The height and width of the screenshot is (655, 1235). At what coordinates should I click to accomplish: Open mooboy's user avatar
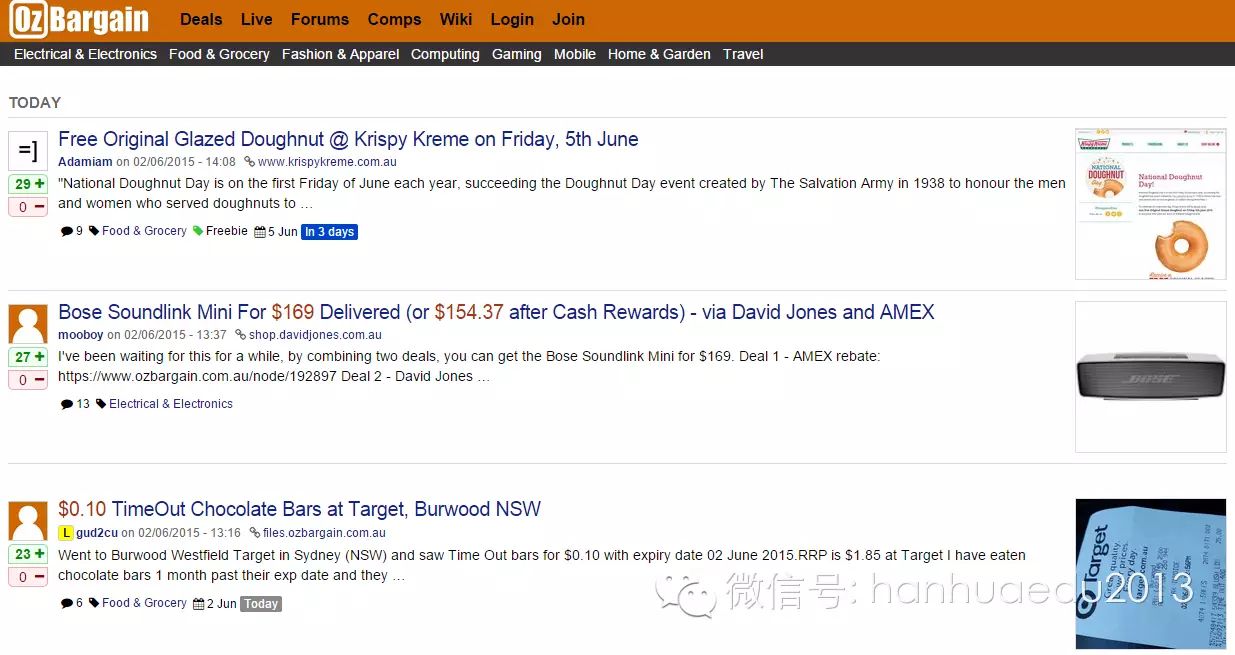pos(28,324)
